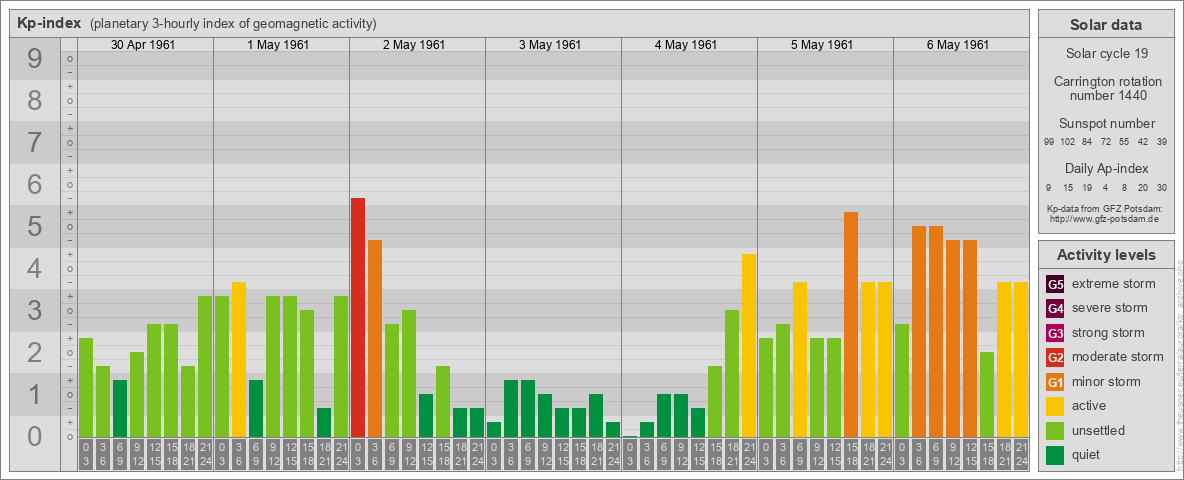Click the orange bar on 2 May 03-06
Image resolution: width=1184 pixels, height=480 pixels.
pyautogui.click(x=375, y=339)
